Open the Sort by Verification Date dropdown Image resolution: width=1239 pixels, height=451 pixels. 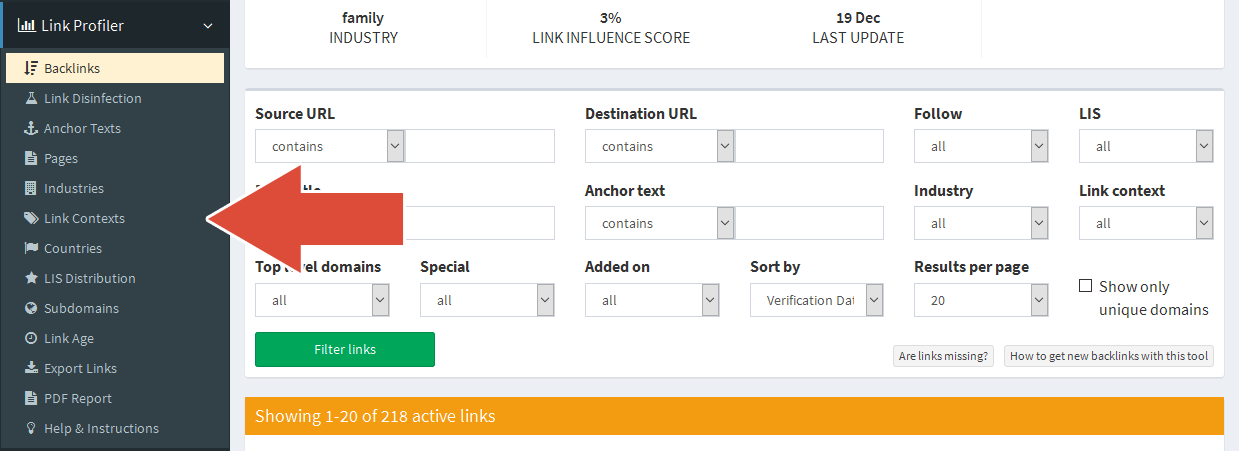pyautogui.click(x=817, y=300)
